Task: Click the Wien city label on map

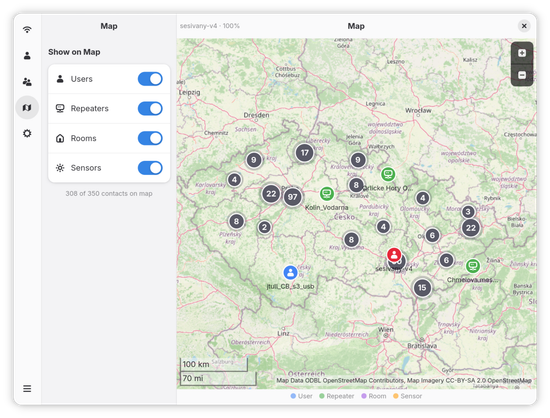Action: click(386, 330)
